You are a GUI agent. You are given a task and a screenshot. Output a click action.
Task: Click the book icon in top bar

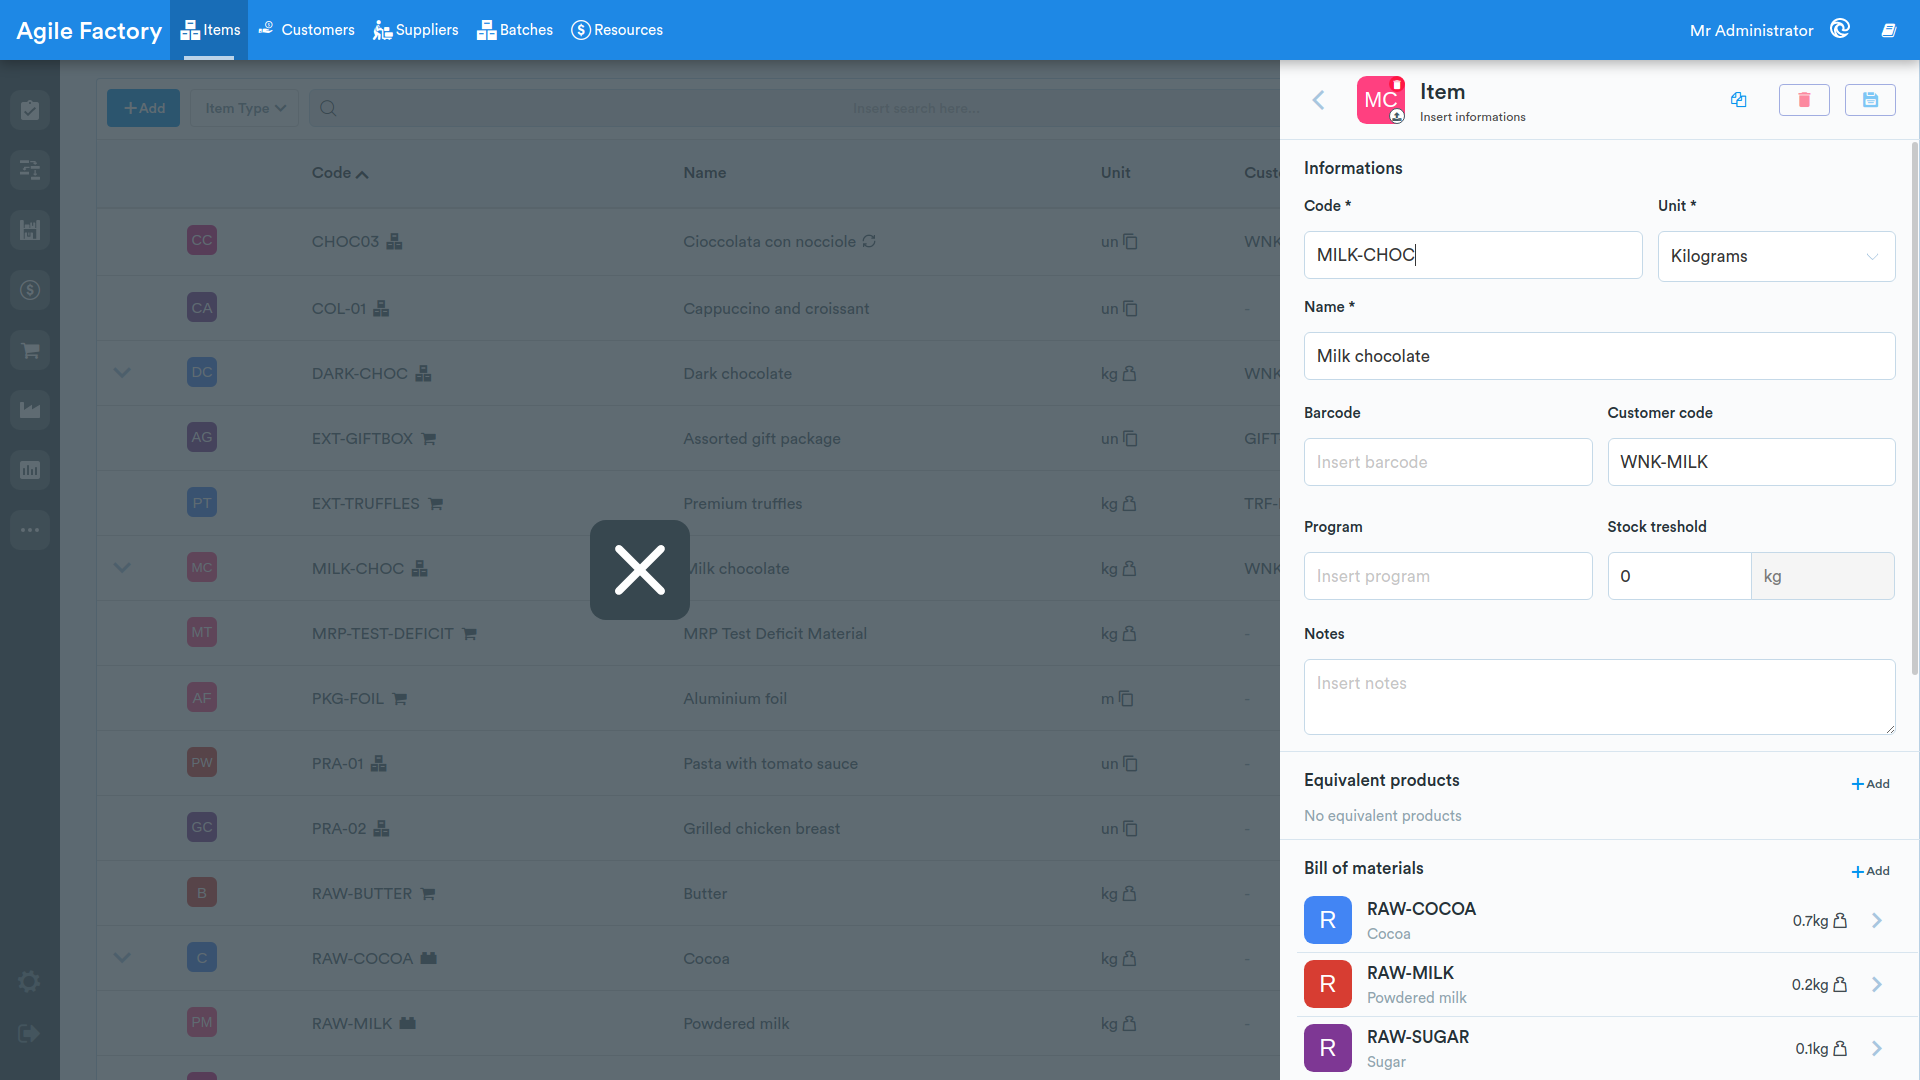coord(1889,30)
